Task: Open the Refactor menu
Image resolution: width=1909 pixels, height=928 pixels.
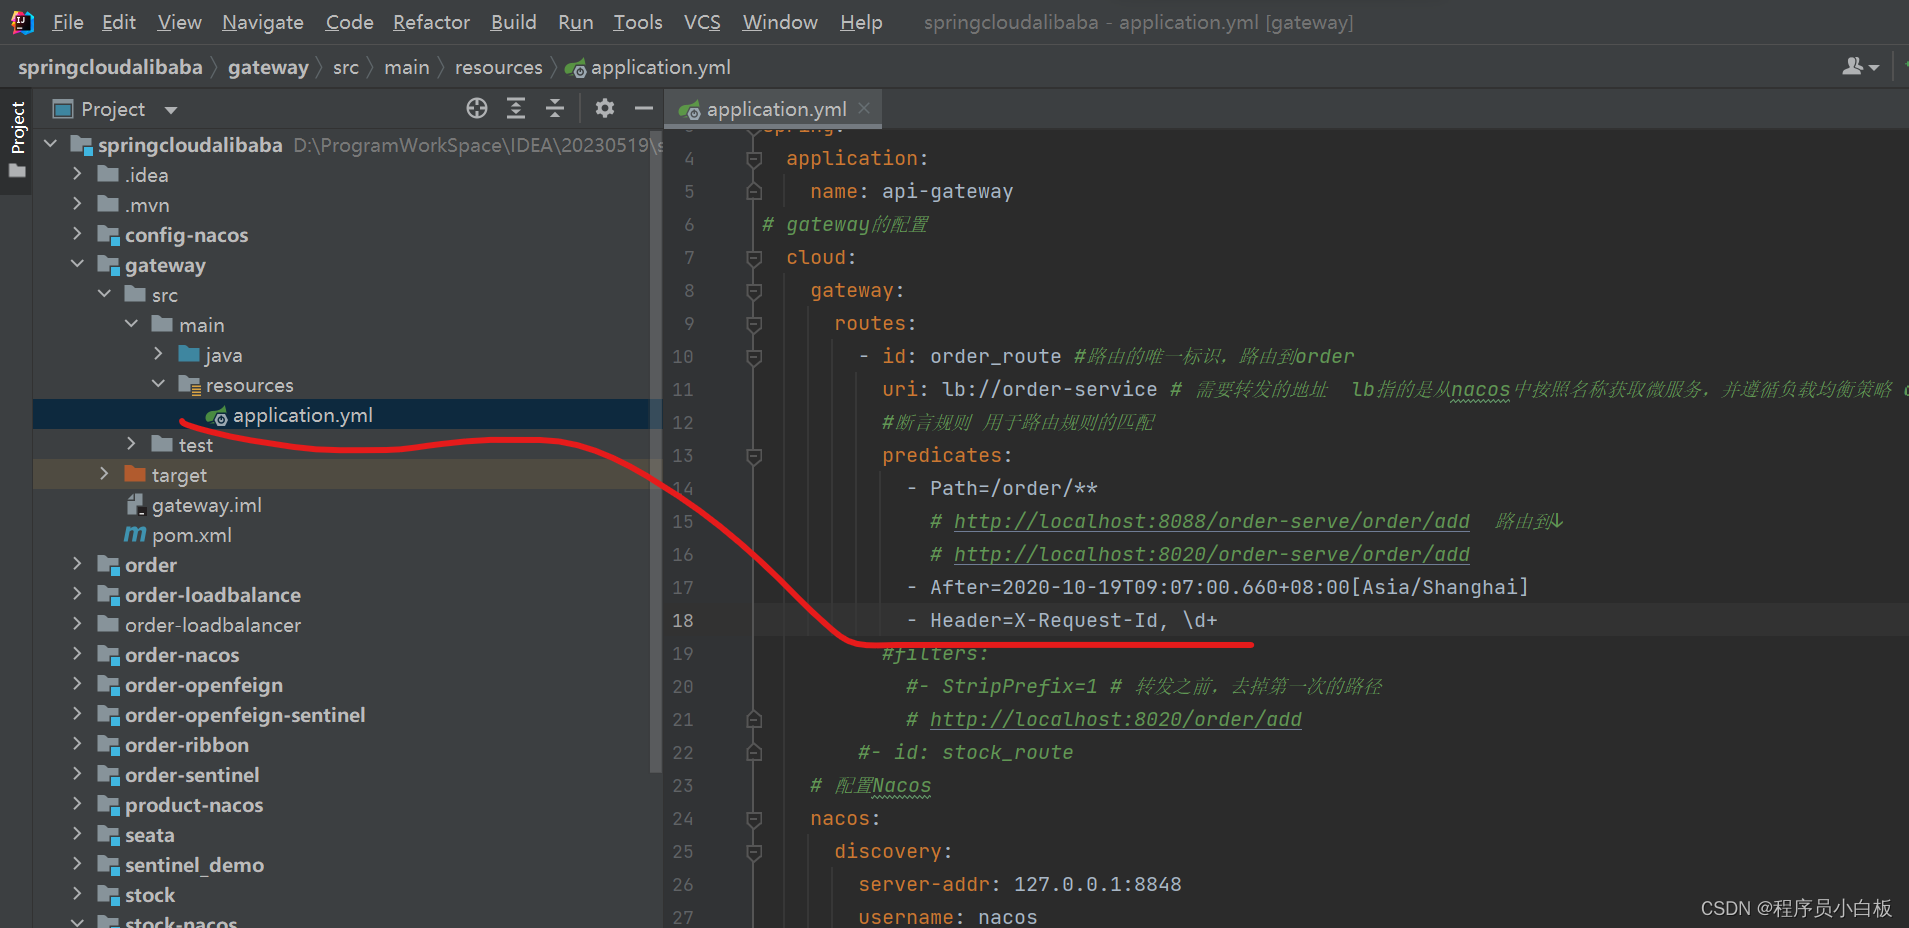Action: pos(431,22)
